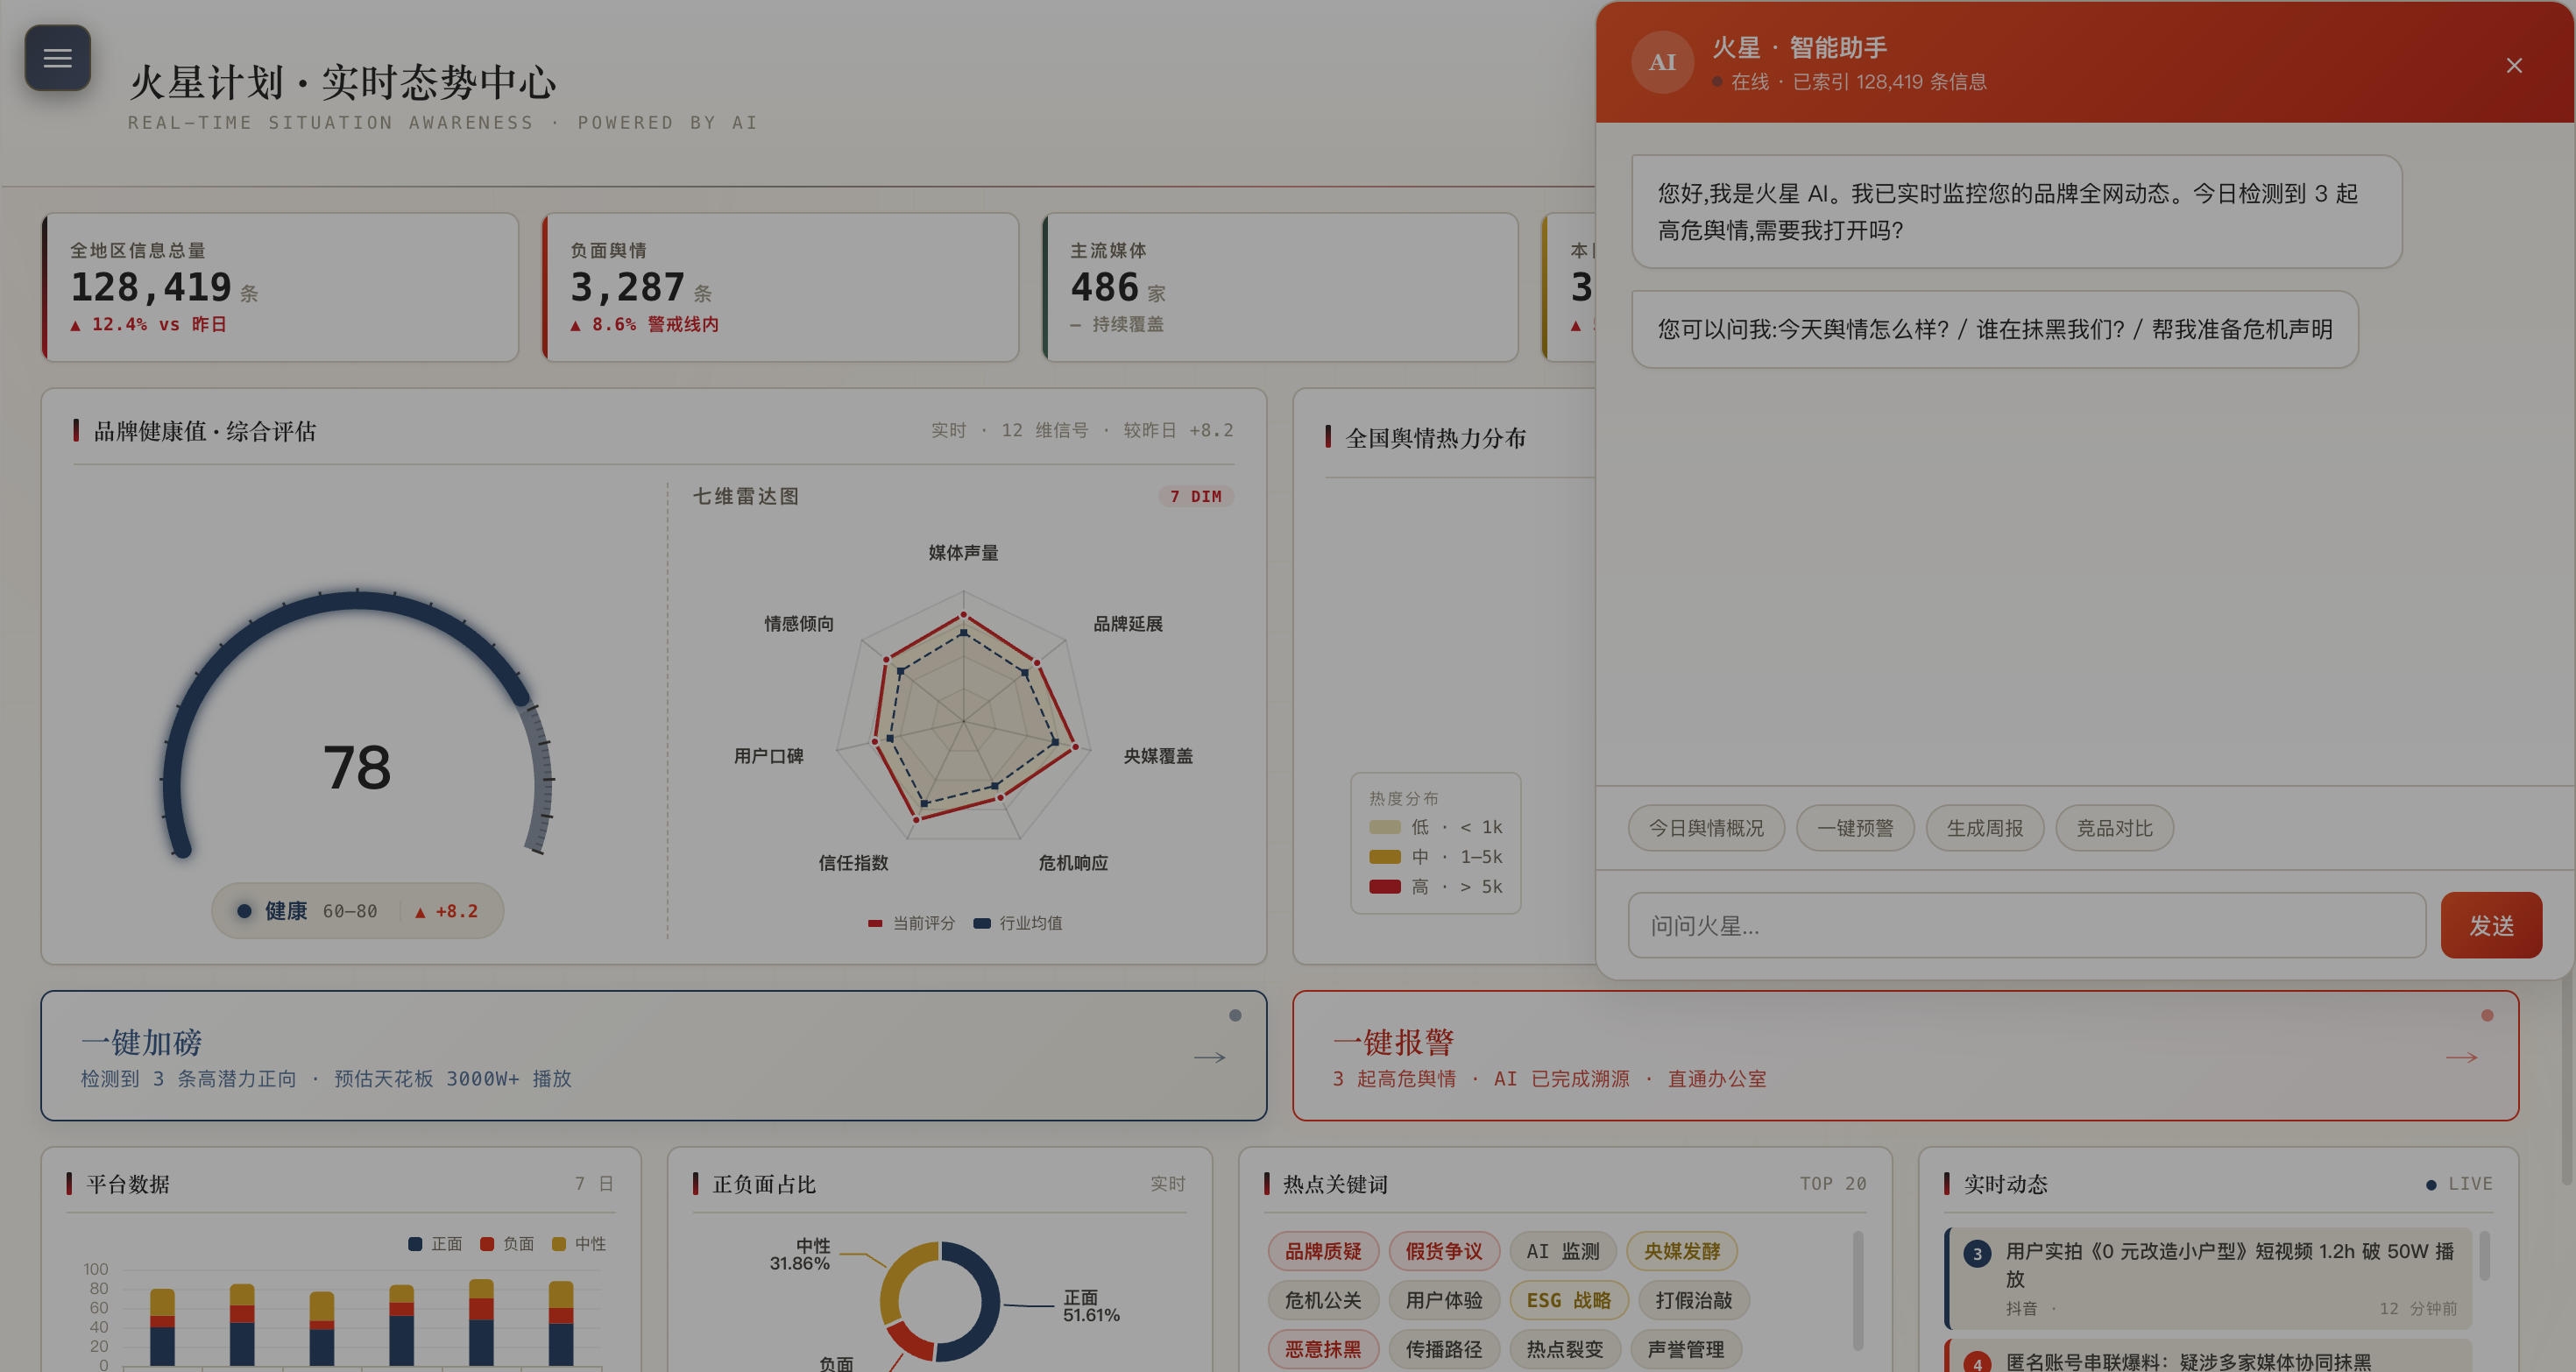This screenshot has height=1372, width=2576.
Task: Open feed item 用户实拍《0 元改造小户型》短视频
Action: coord(2208,1278)
